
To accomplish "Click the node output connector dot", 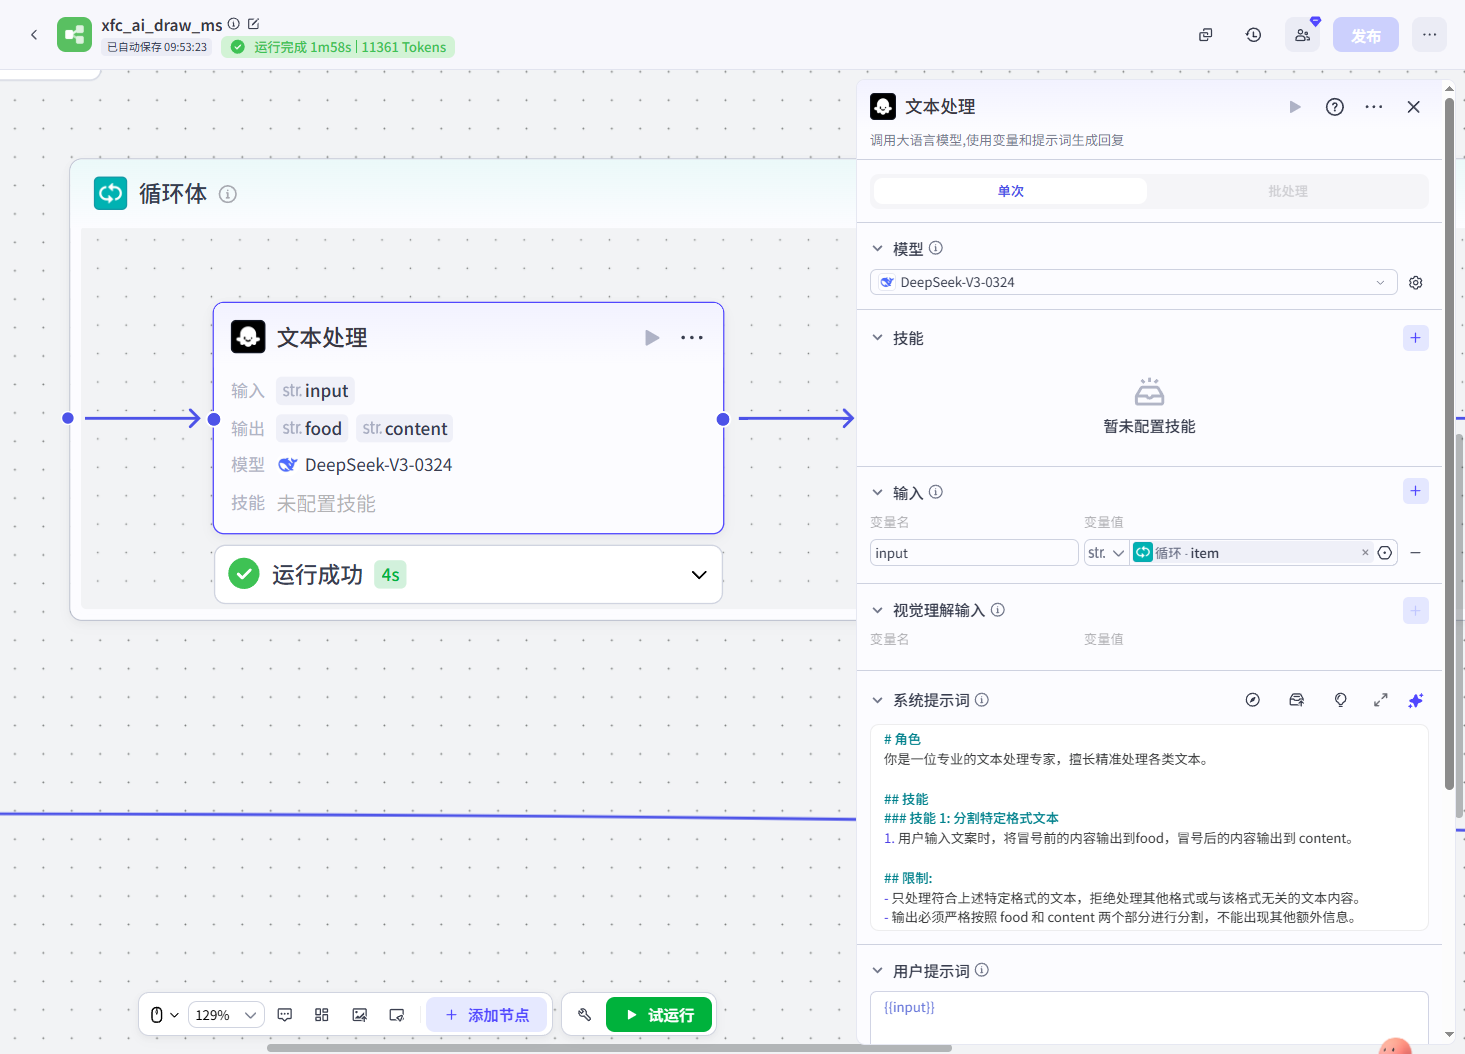I will pyautogui.click(x=723, y=419).
